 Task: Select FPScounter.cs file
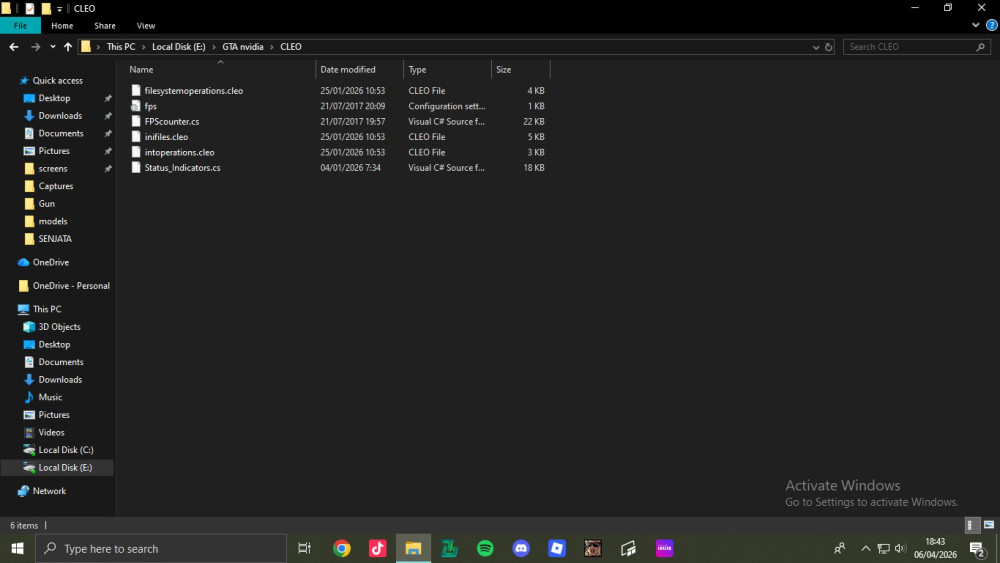pyautogui.click(x=172, y=121)
